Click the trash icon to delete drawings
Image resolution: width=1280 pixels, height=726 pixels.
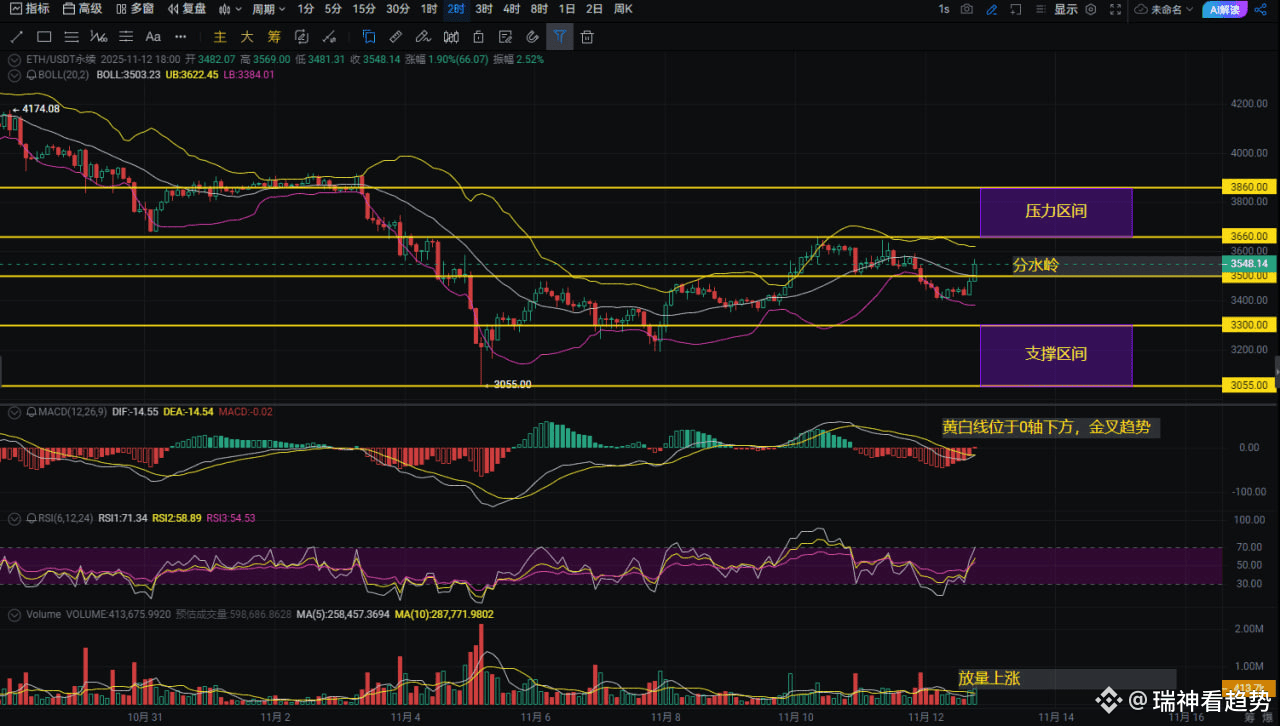point(587,37)
